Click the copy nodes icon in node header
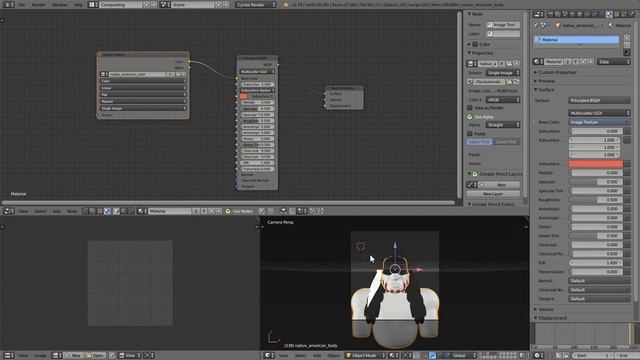This screenshot has height=360, width=640. click(313, 211)
